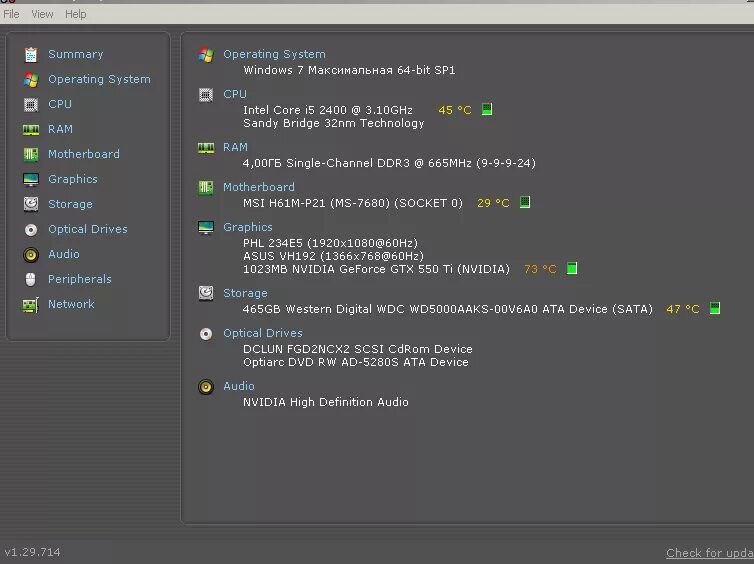Click the RAM icon in main panel
Image resolution: width=754 pixels, height=564 pixels.
[x=206, y=148]
